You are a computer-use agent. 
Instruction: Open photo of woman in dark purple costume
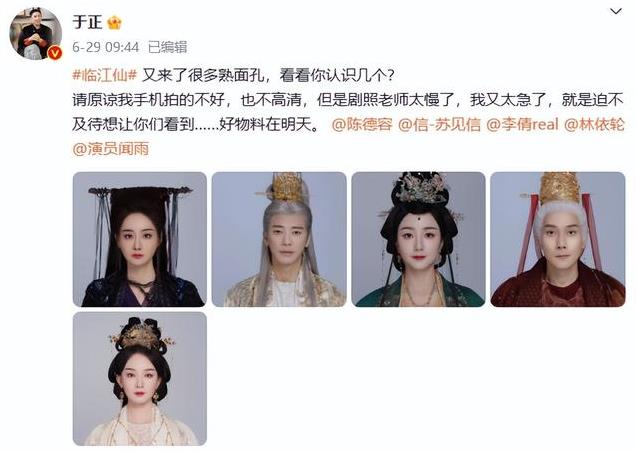(x=140, y=239)
